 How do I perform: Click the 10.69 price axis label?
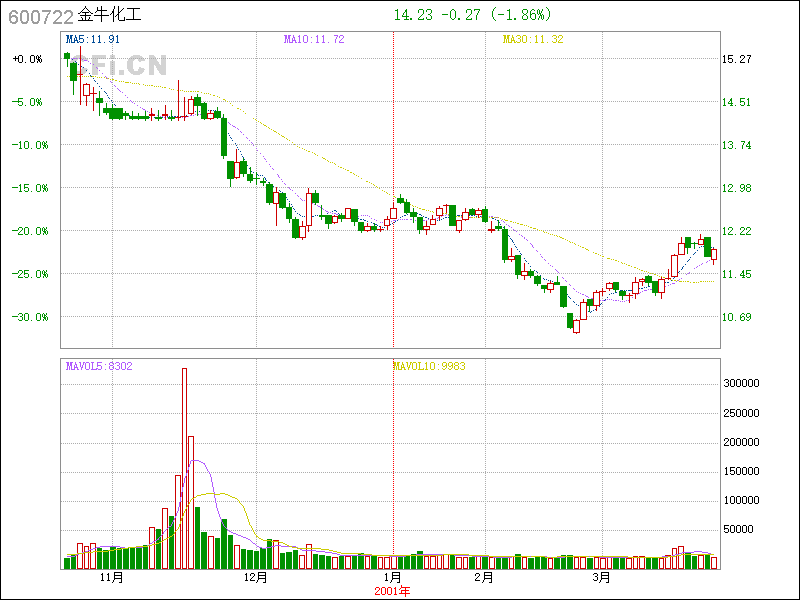tap(736, 317)
